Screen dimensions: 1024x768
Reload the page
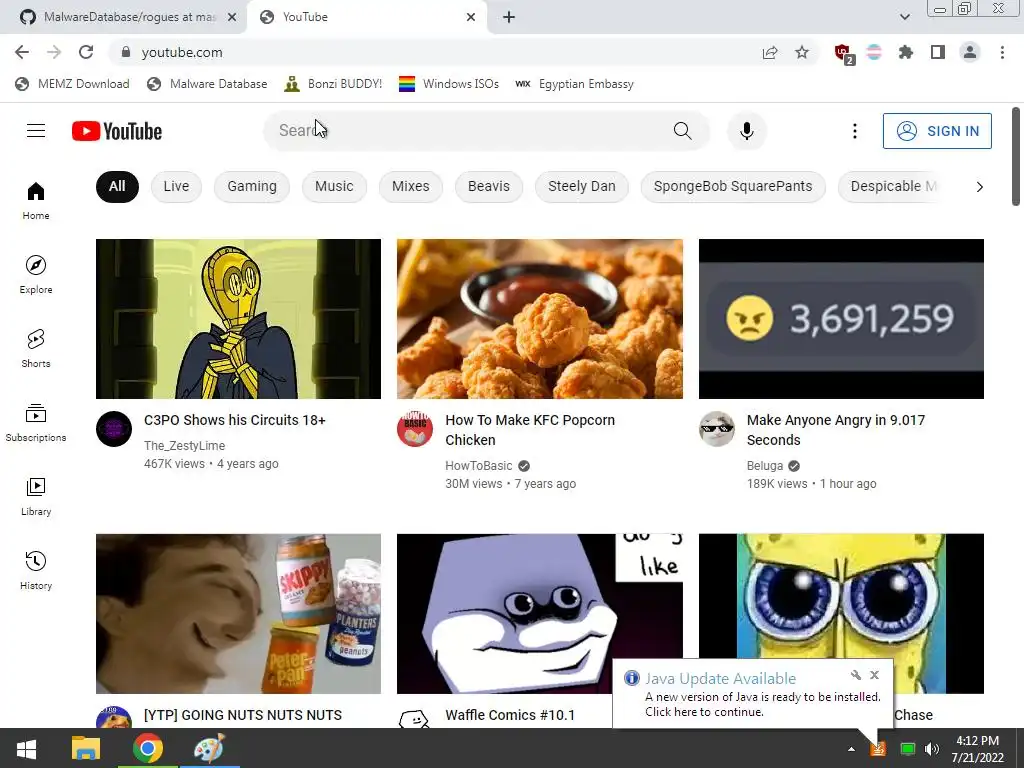86,52
